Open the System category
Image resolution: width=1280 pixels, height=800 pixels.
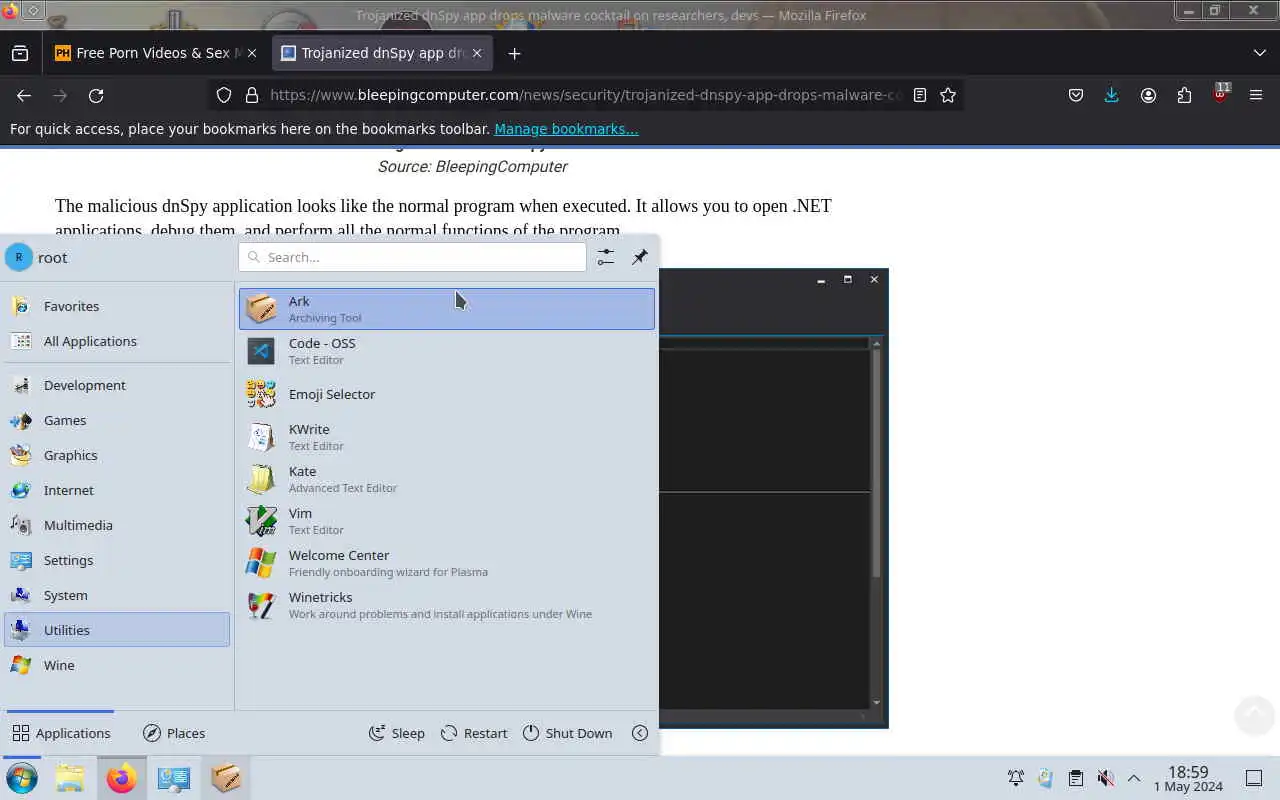tap(117, 595)
